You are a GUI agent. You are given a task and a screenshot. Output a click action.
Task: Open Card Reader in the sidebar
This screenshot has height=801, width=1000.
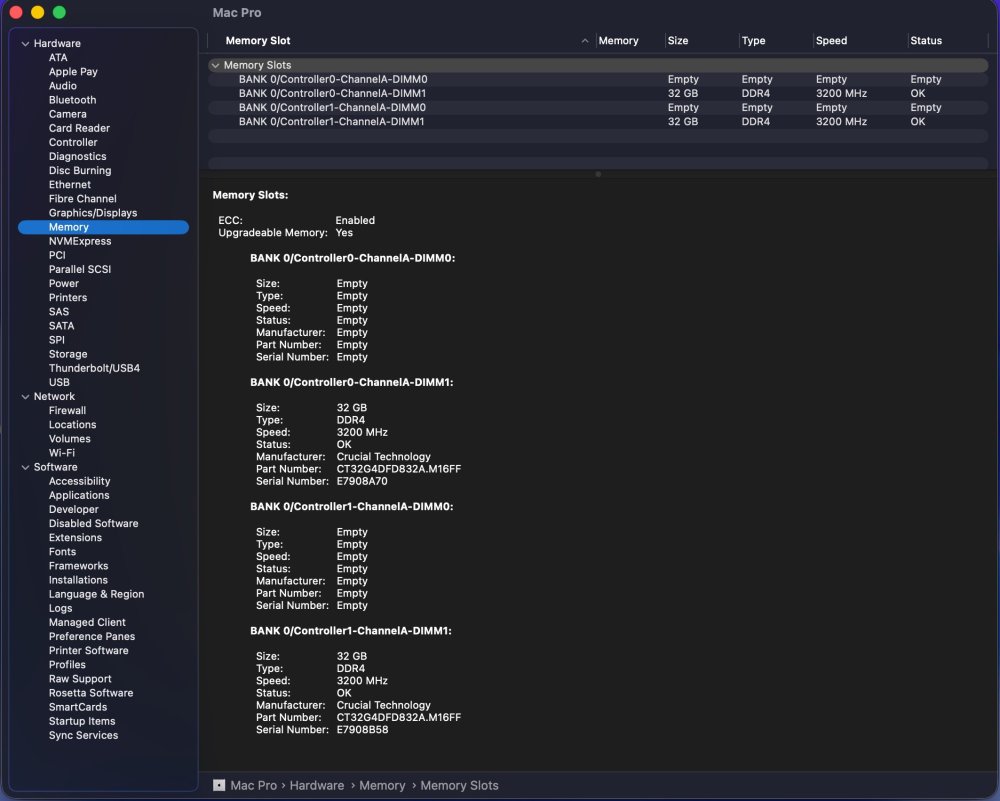pos(79,128)
